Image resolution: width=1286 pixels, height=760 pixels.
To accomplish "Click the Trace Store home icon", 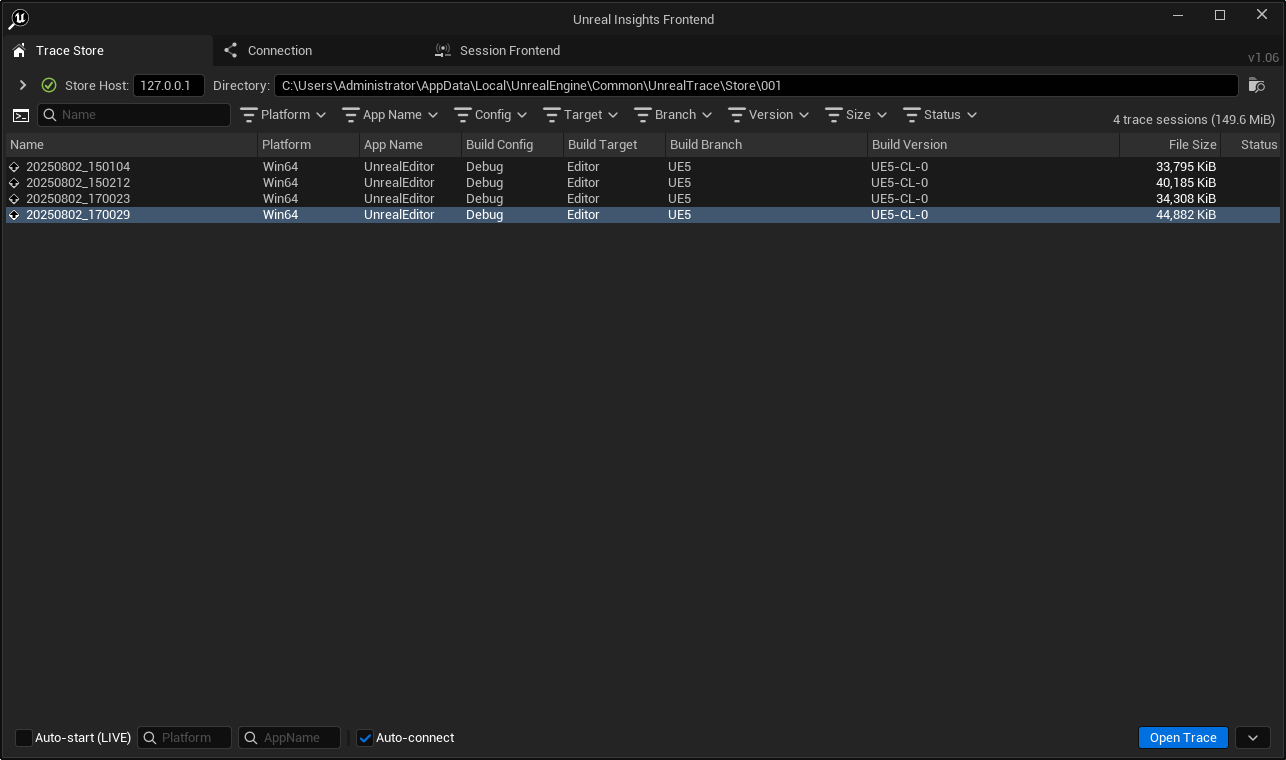I will [x=19, y=50].
